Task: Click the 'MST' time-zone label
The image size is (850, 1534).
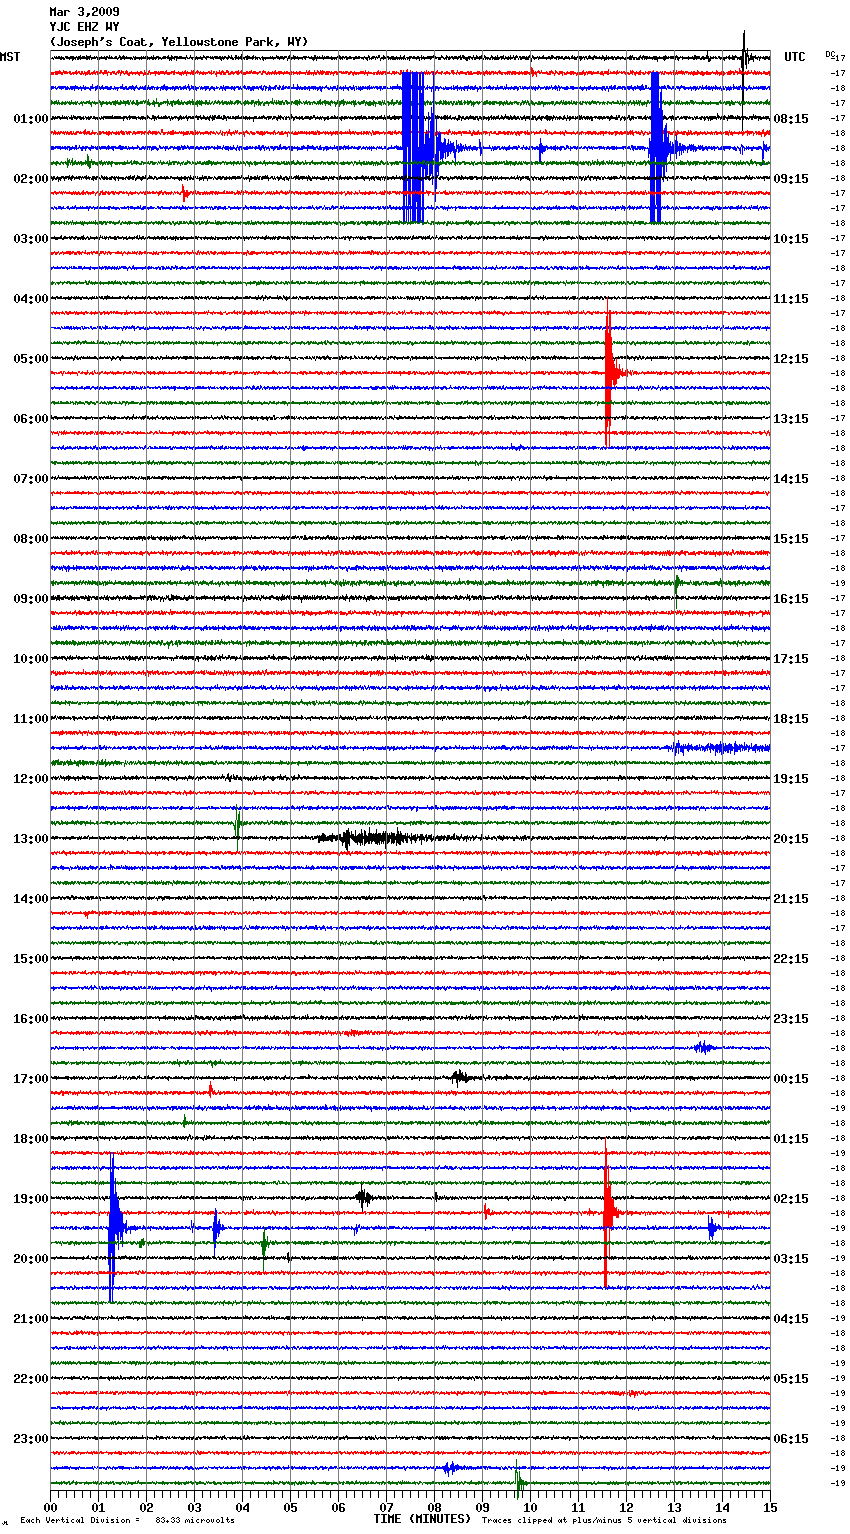Action: (10, 57)
